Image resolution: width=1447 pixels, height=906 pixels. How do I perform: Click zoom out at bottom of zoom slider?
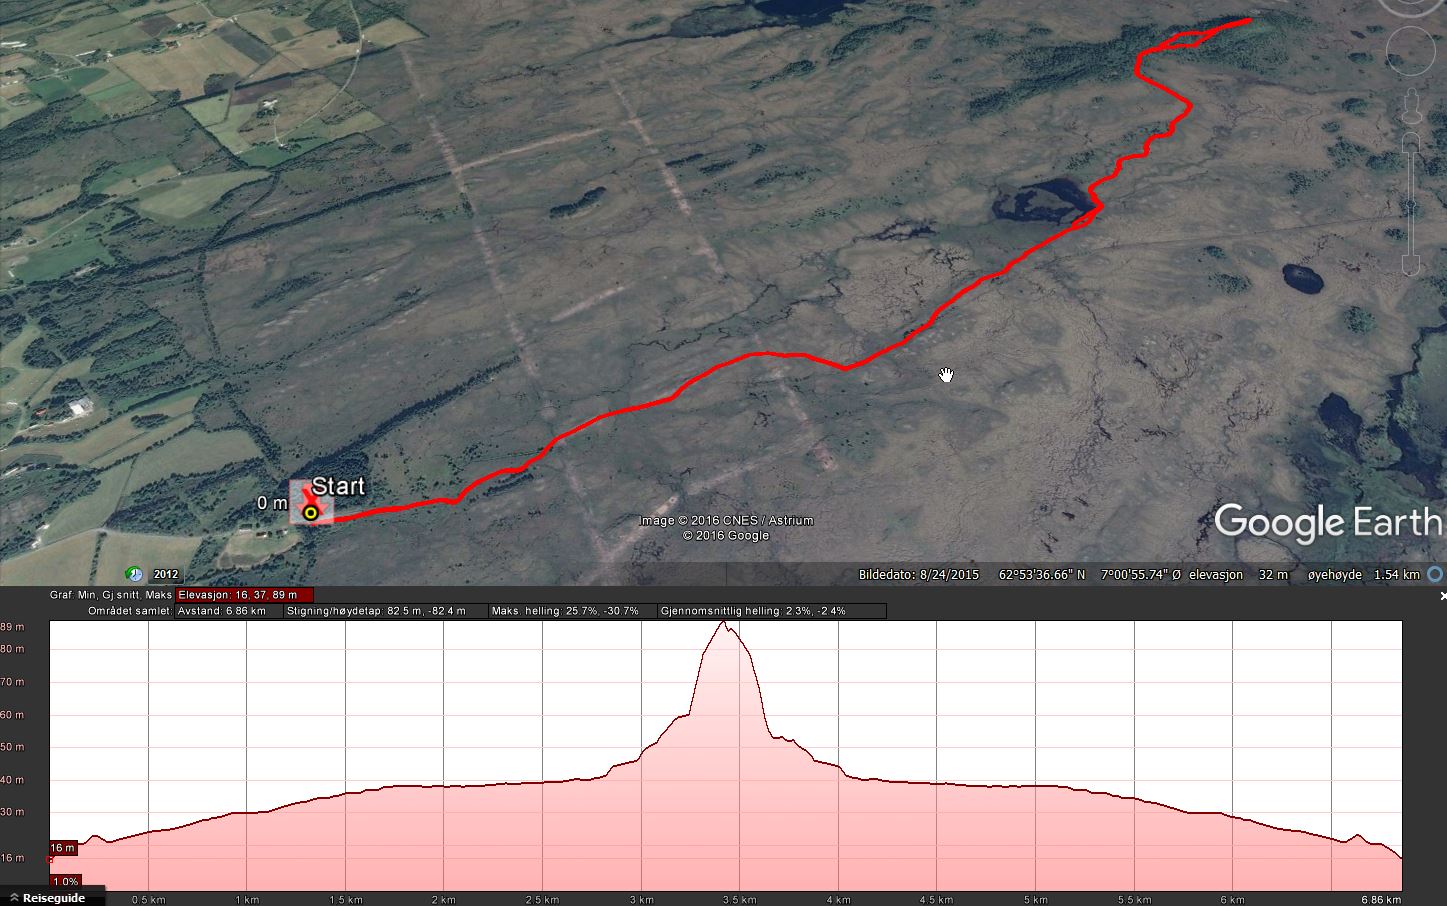tap(1411, 265)
